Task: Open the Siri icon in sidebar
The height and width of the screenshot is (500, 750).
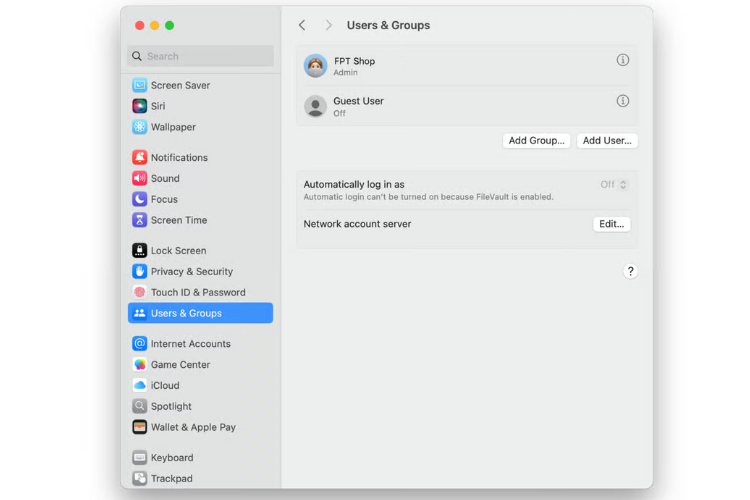Action: (x=140, y=106)
